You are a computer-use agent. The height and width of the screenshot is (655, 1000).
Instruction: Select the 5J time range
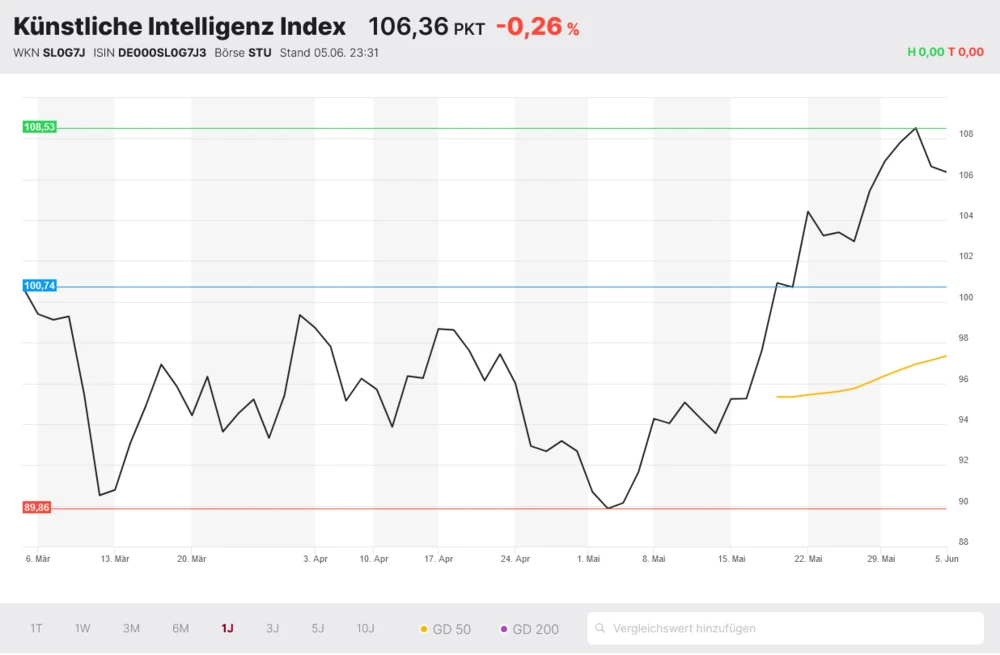317,628
